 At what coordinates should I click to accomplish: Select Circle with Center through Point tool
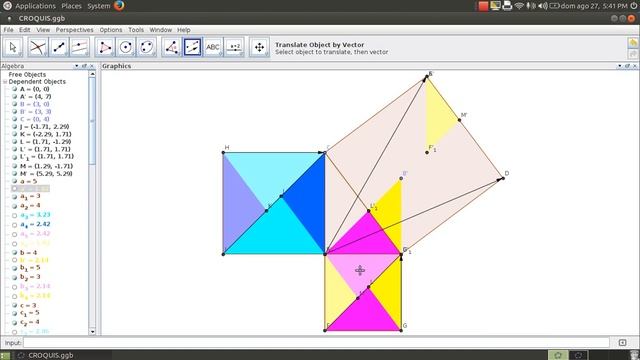coord(126,47)
